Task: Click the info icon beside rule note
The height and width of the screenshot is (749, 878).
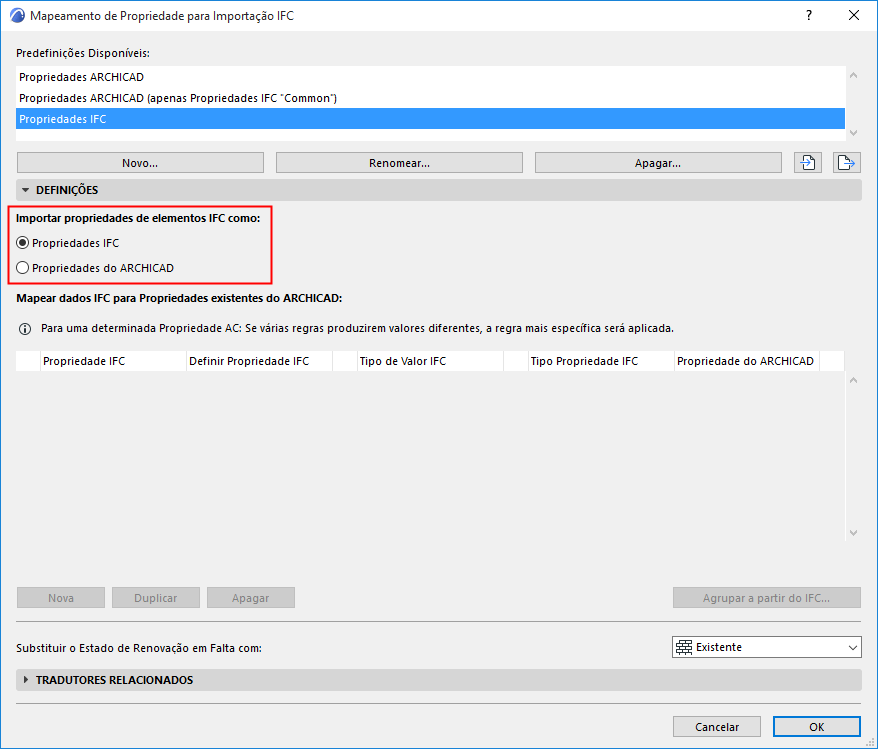Action: pos(25,329)
